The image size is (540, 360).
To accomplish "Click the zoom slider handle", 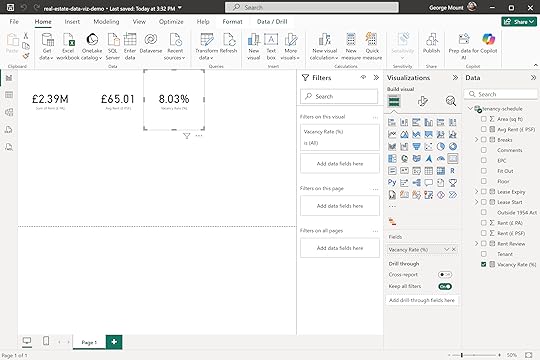I will [x=462, y=355].
